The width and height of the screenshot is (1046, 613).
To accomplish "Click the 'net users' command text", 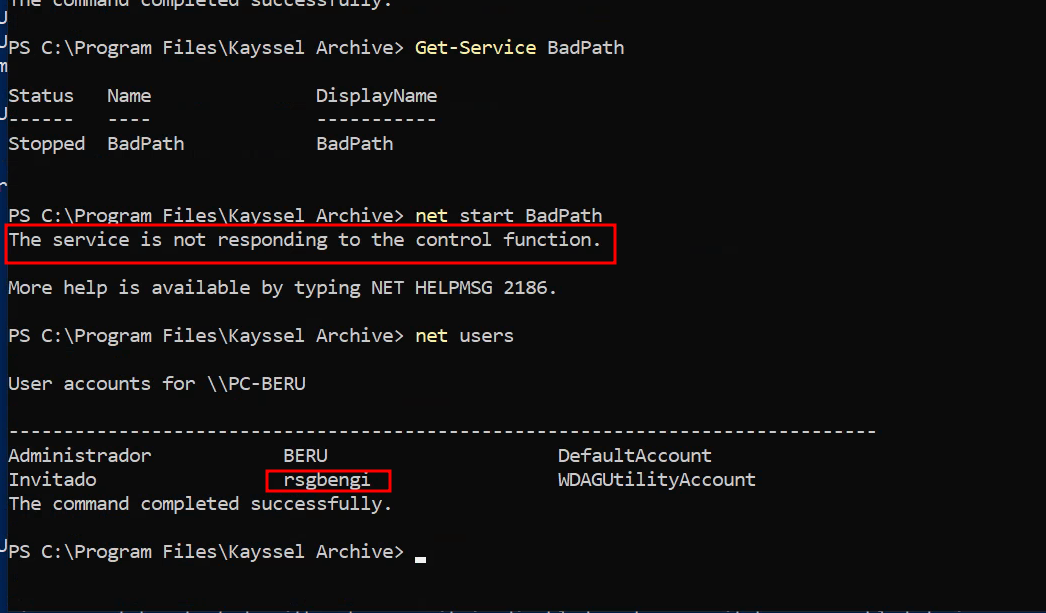I will (x=464, y=336).
